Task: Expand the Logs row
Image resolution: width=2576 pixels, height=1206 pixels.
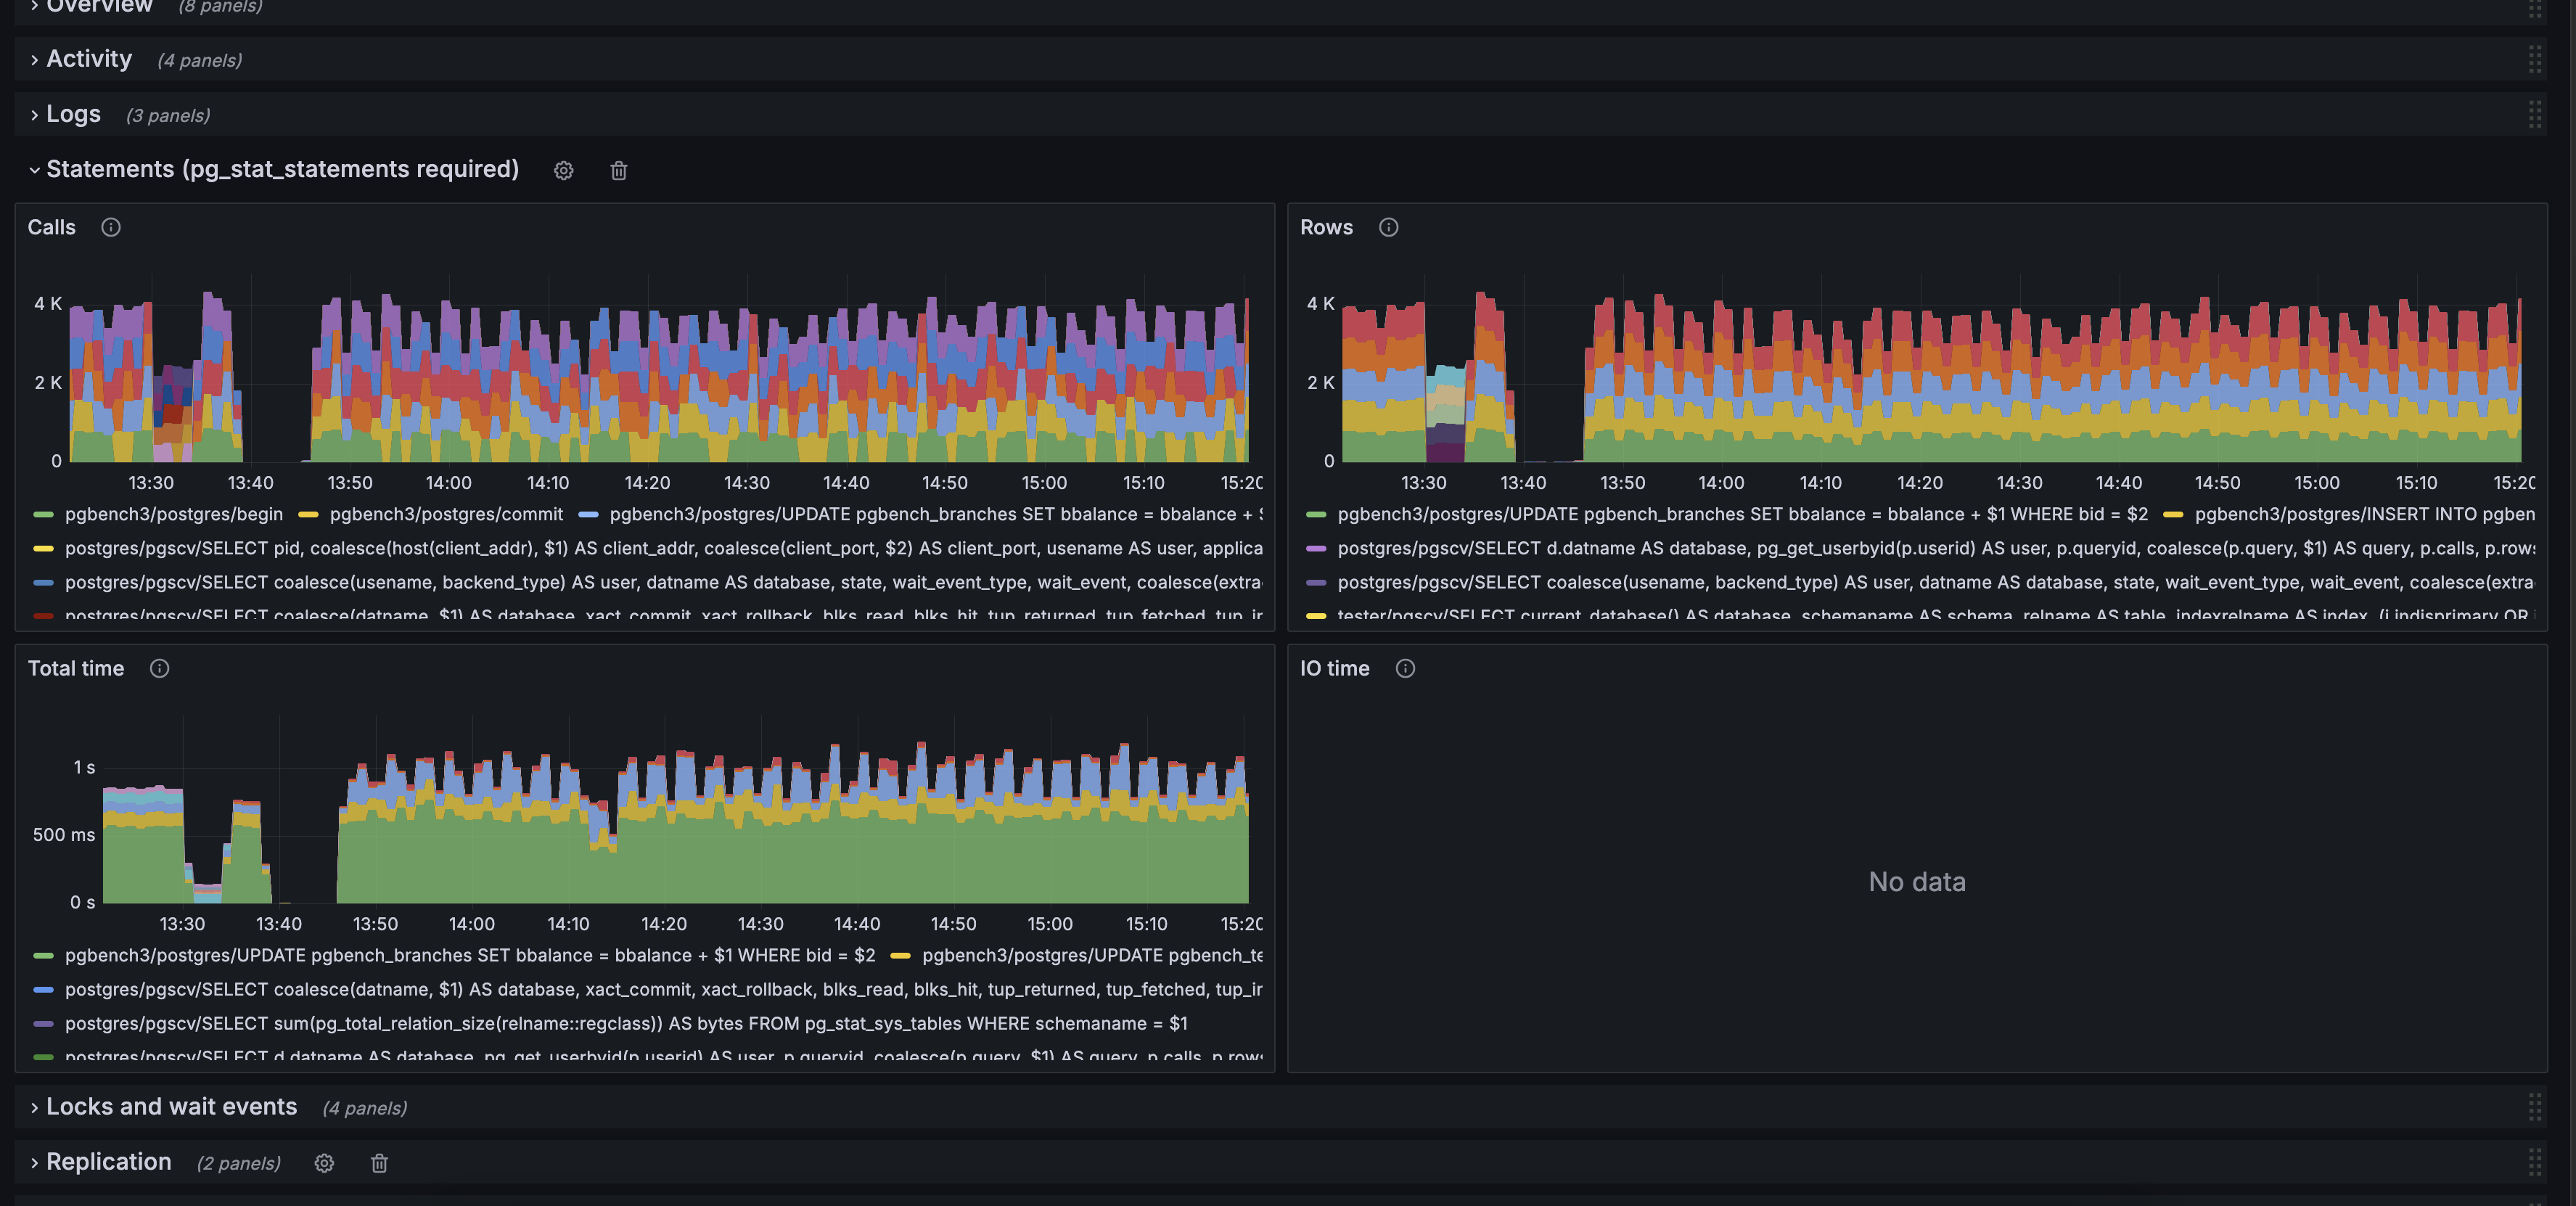Action: pyautogui.click(x=73, y=115)
